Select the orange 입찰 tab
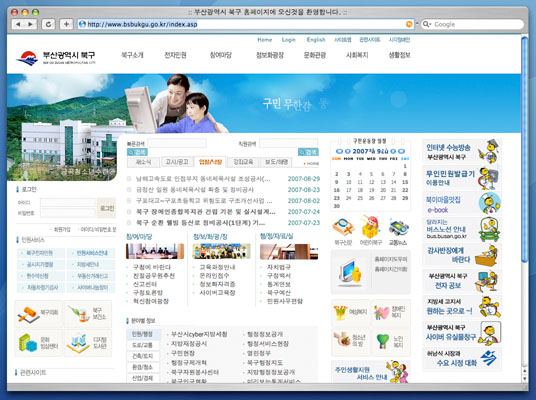The width and height of the screenshot is (536, 400). point(210,162)
